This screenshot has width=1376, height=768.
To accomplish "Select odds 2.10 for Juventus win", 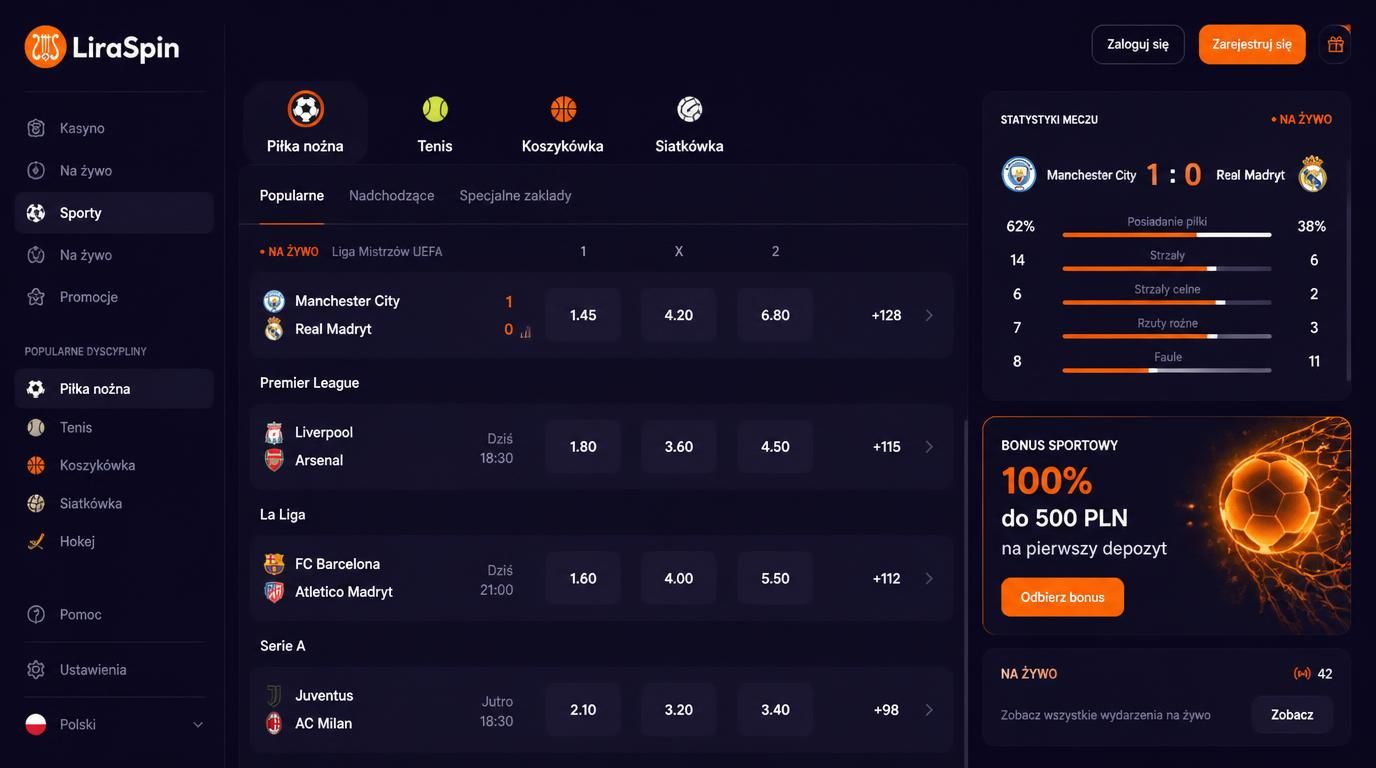I will 583,710.
